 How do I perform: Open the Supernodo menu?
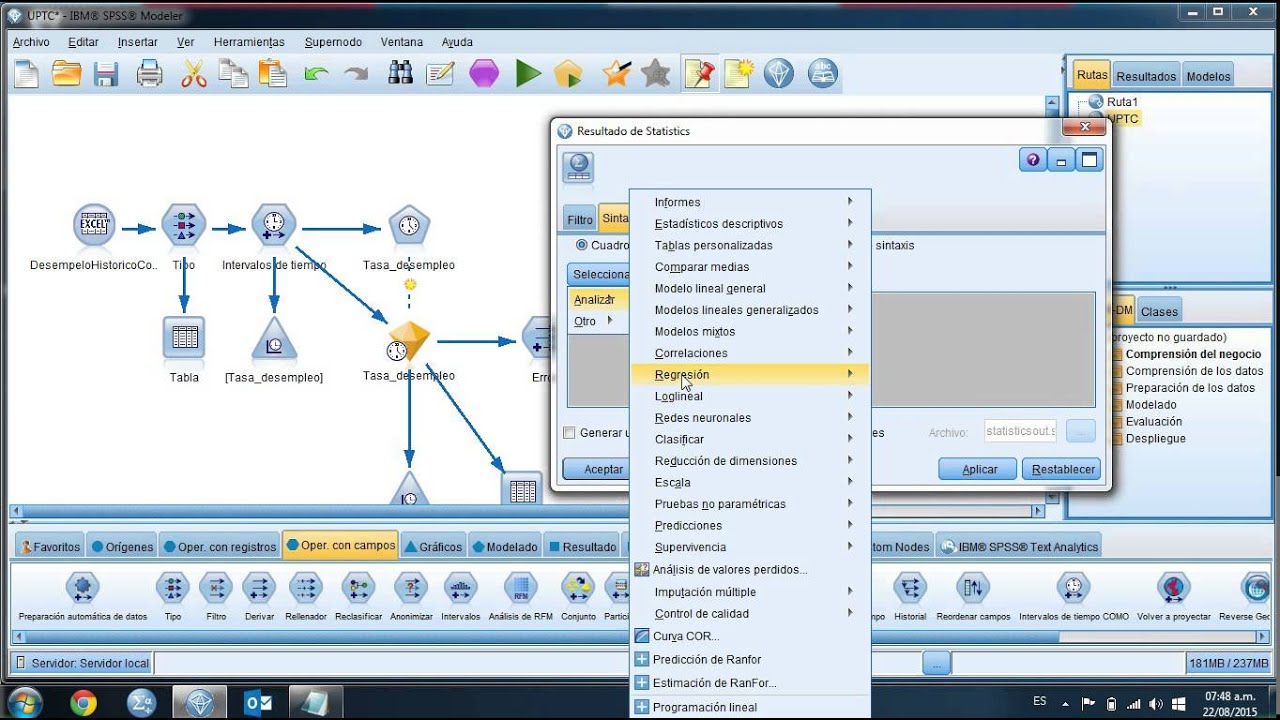coord(333,42)
